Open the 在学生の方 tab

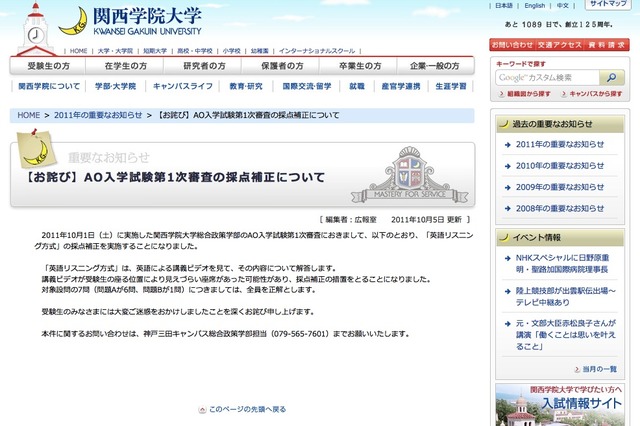click(125, 66)
